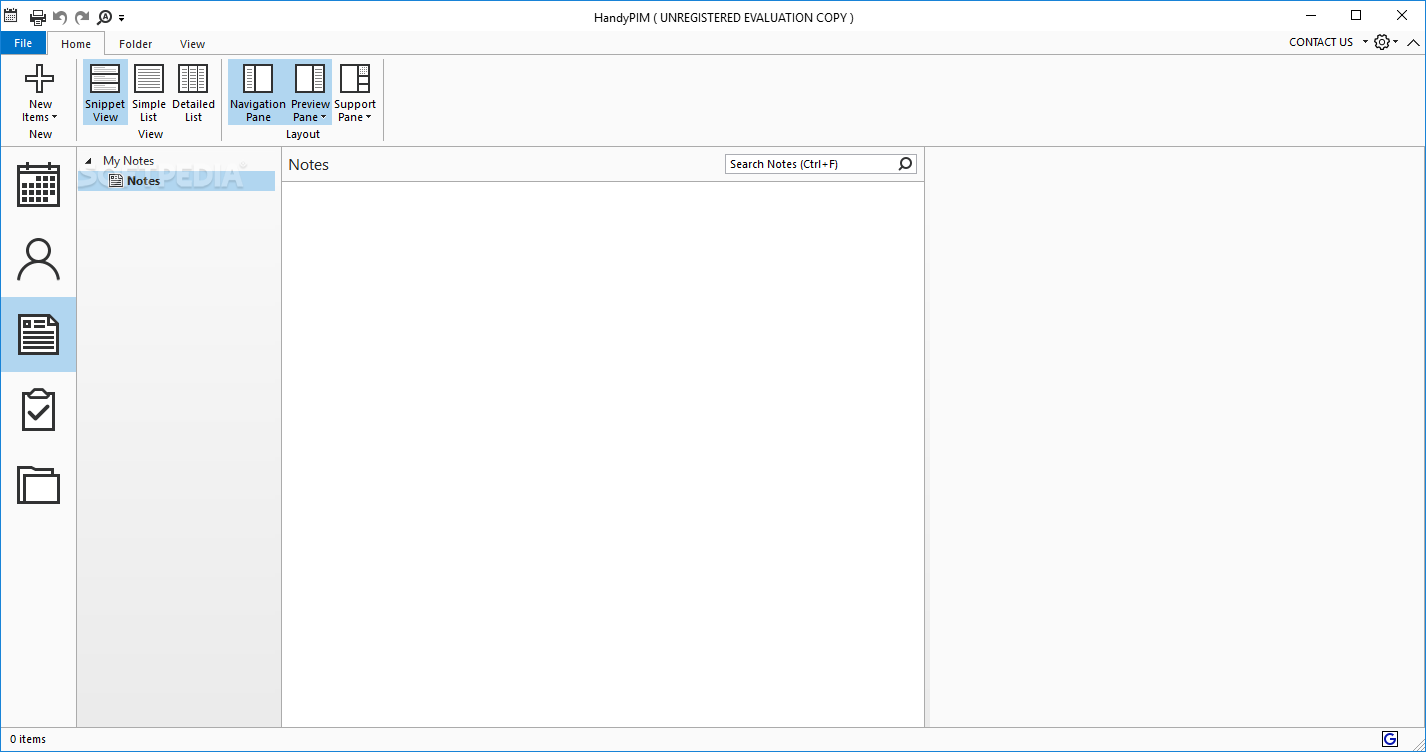This screenshot has width=1426, height=752.
Task: Open the settings gear menu
Action: 1386,42
